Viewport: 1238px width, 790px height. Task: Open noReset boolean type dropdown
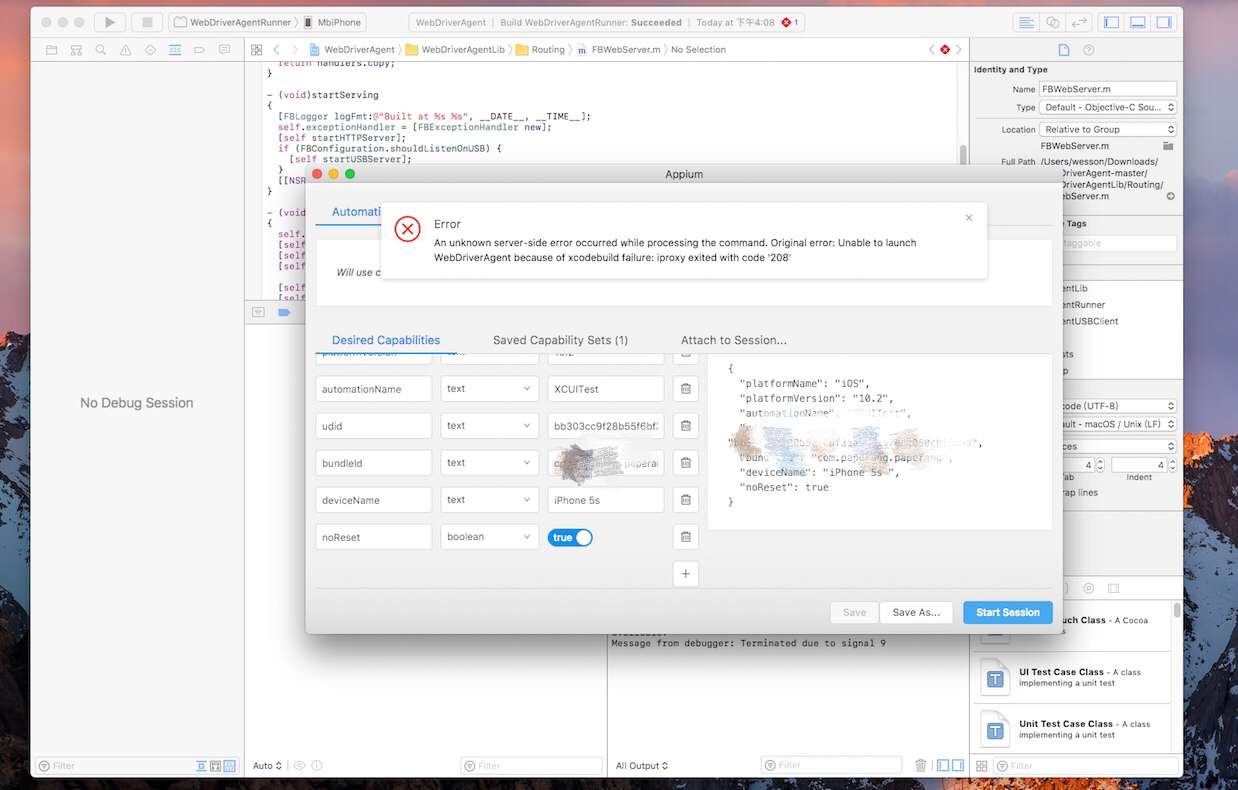click(490, 537)
